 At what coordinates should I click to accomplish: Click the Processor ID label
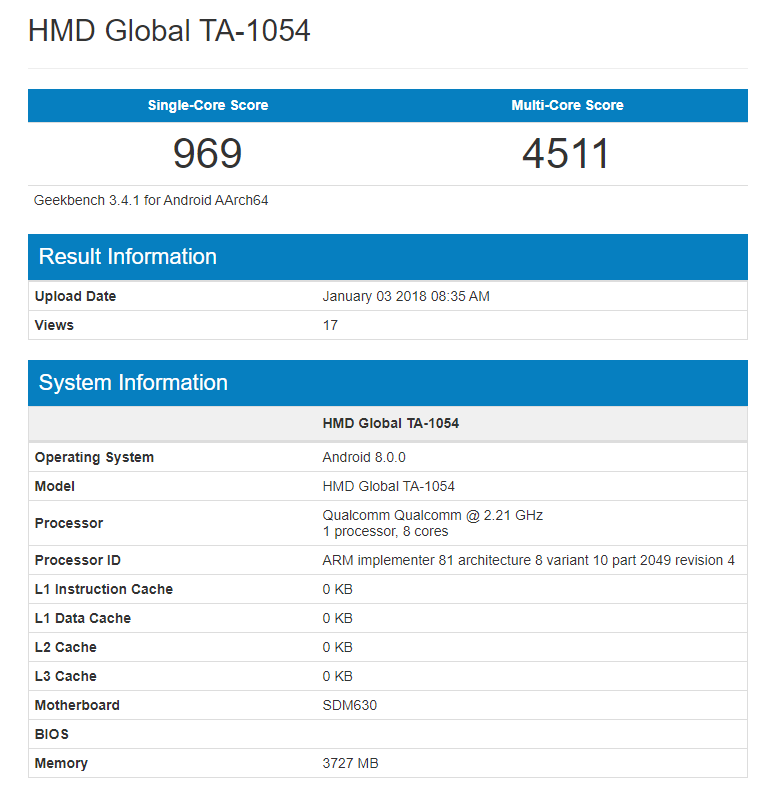(x=77, y=560)
